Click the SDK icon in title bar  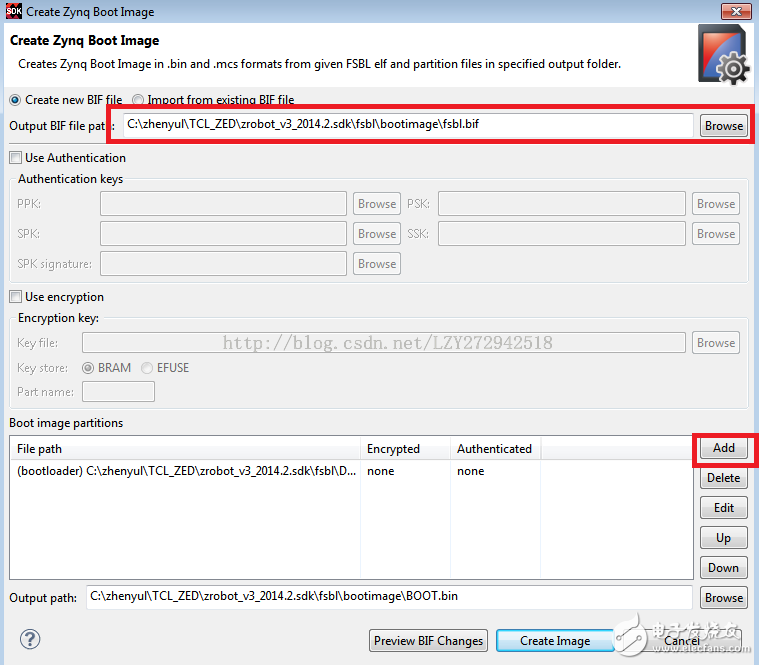(13, 11)
